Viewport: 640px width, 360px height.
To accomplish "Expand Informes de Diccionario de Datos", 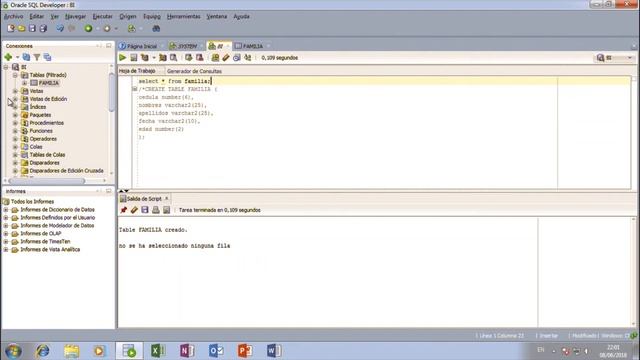I will (6, 210).
